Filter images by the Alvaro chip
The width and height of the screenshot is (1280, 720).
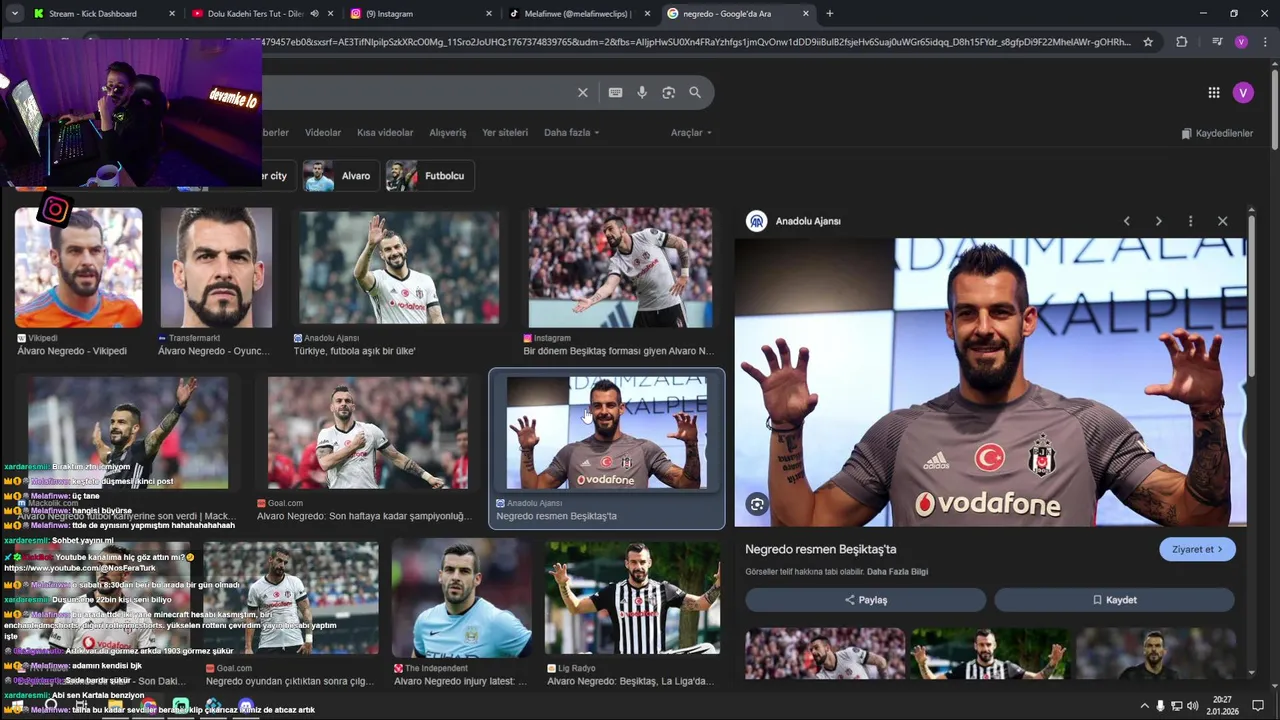[x=339, y=176]
